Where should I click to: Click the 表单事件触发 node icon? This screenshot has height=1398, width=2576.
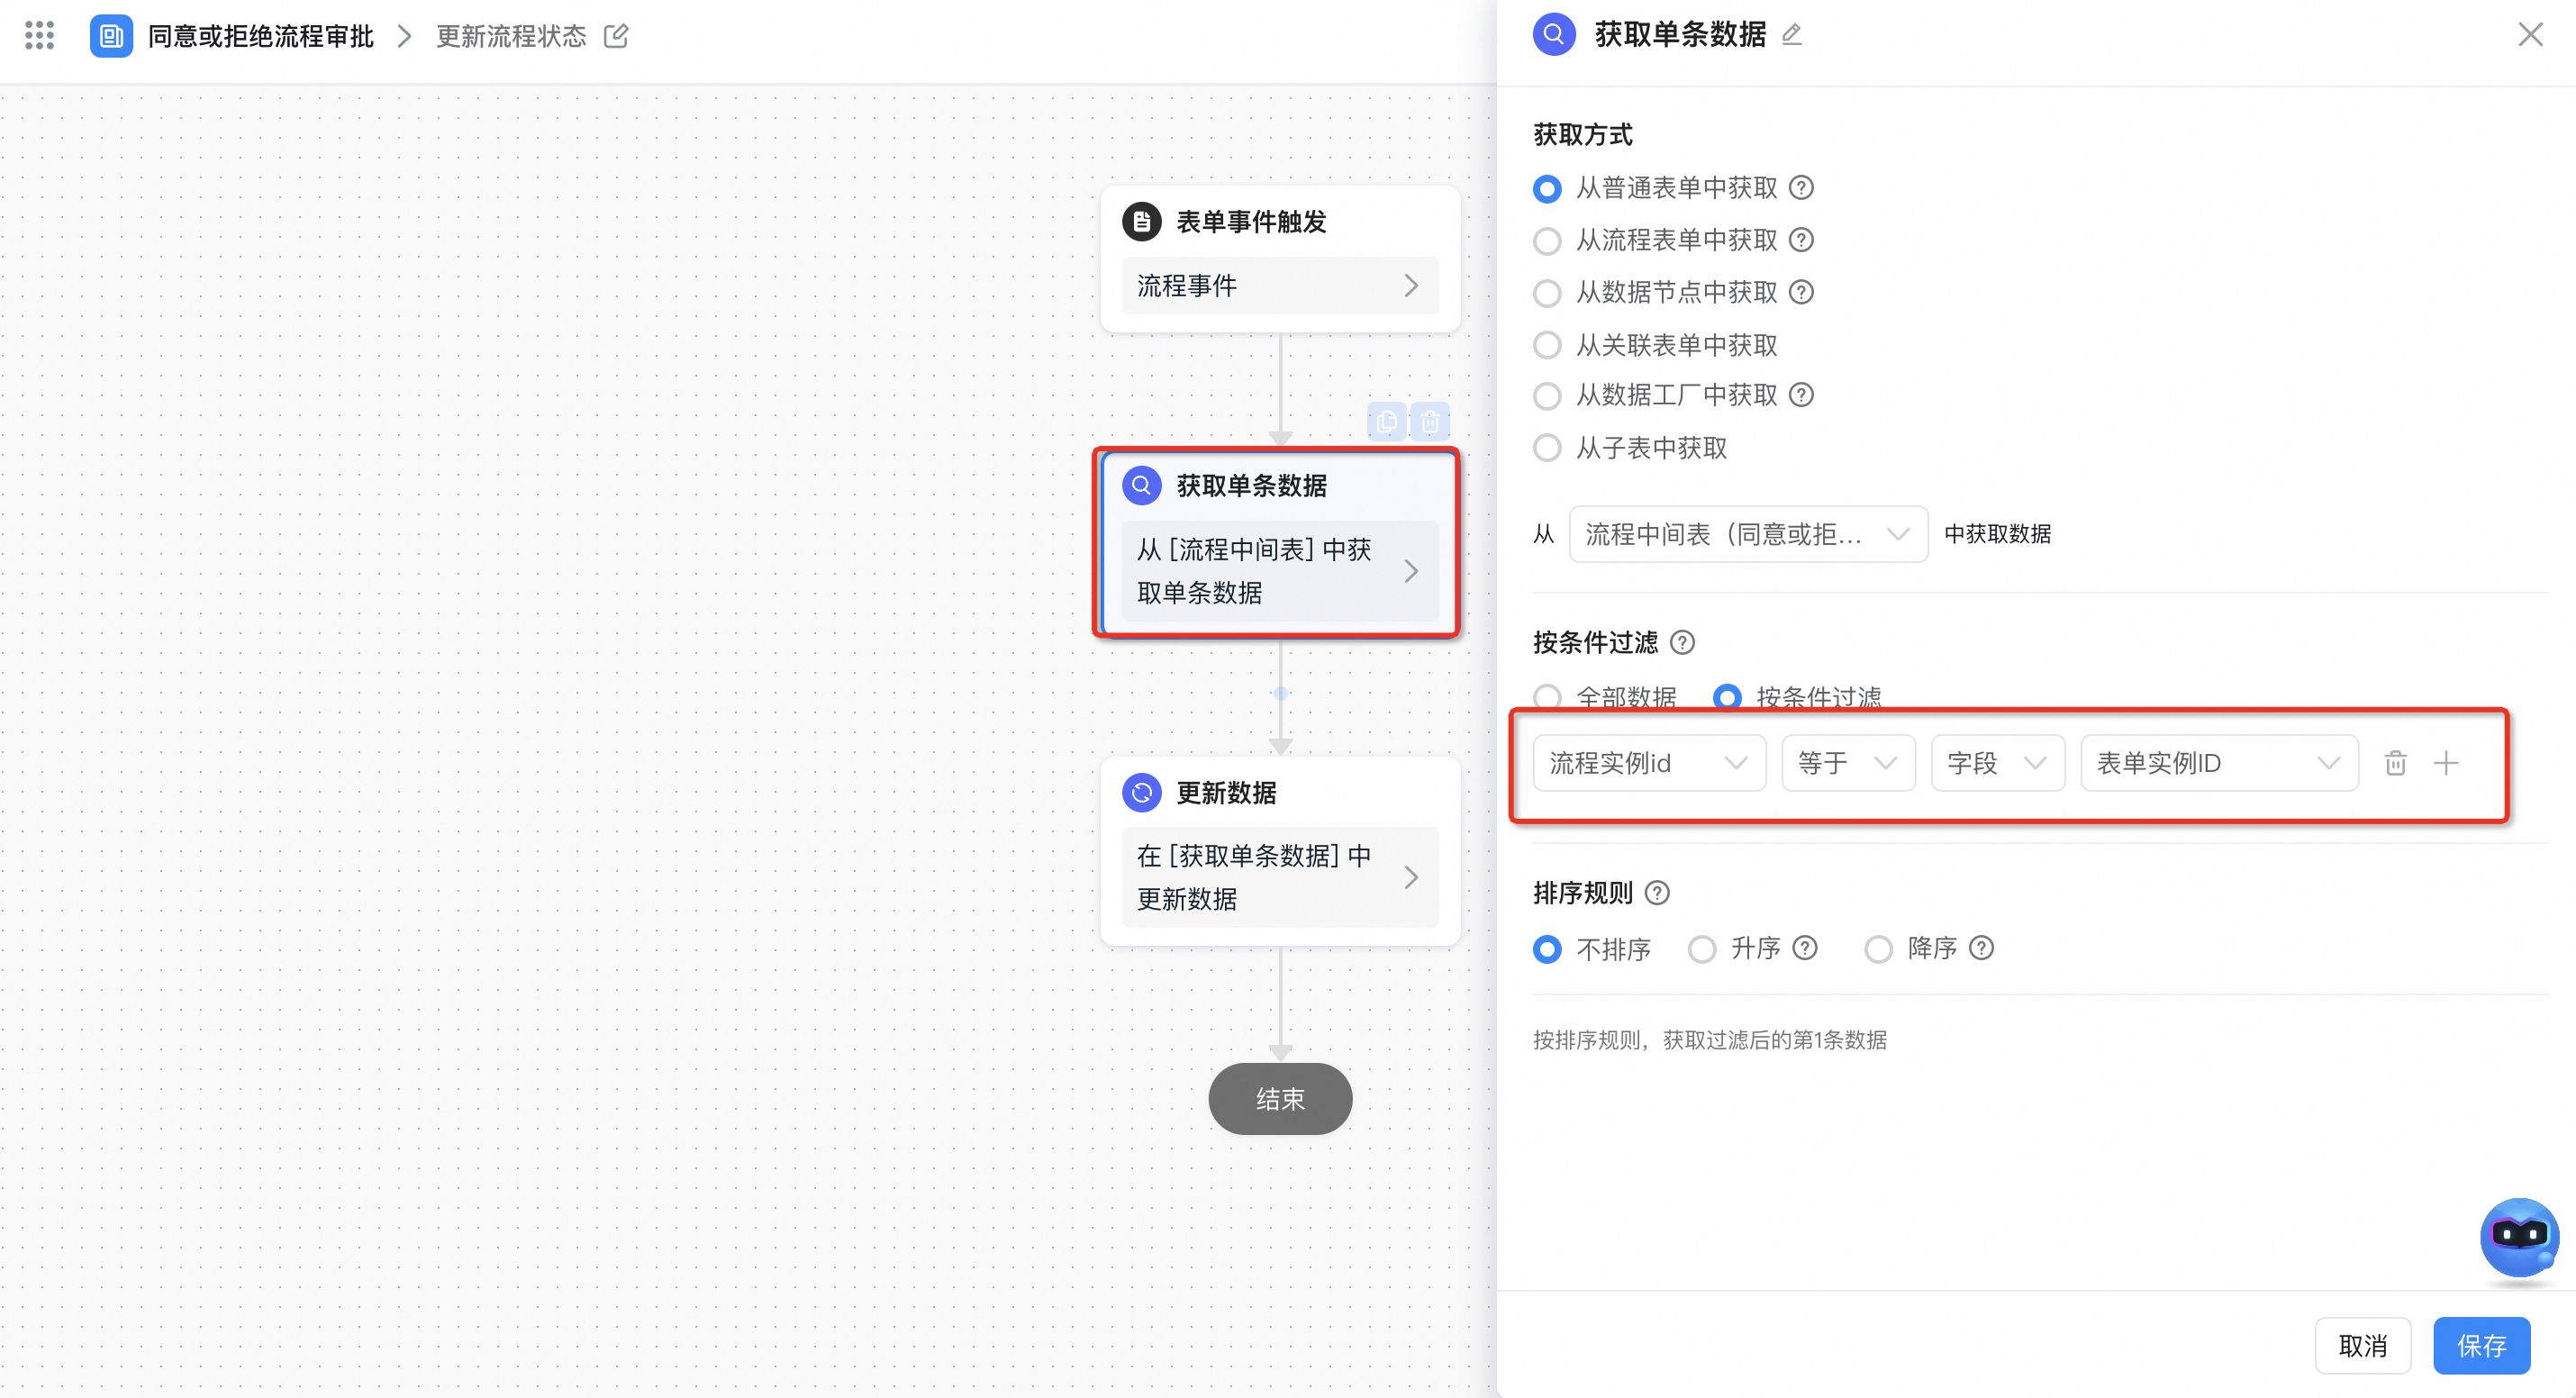point(1142,221)
